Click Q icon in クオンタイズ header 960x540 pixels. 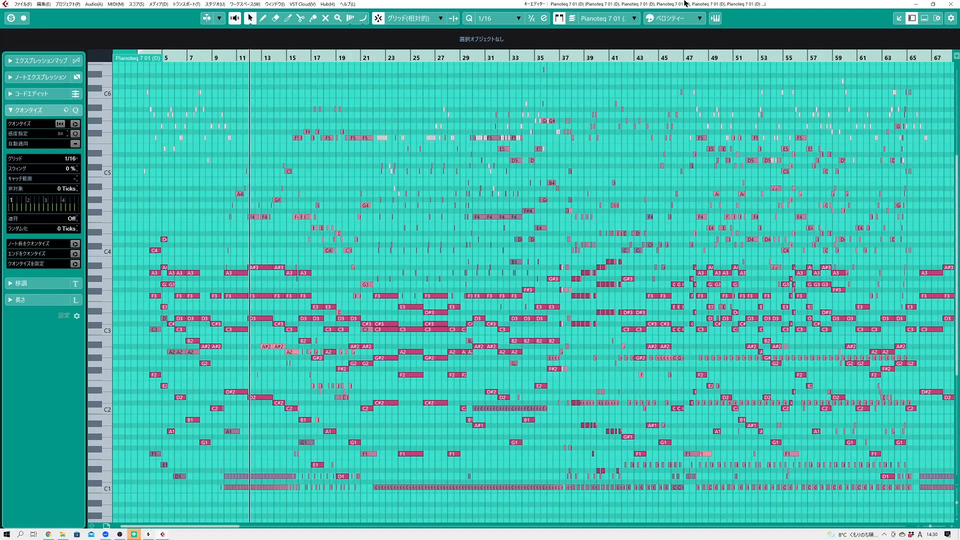tap(76, 110)
